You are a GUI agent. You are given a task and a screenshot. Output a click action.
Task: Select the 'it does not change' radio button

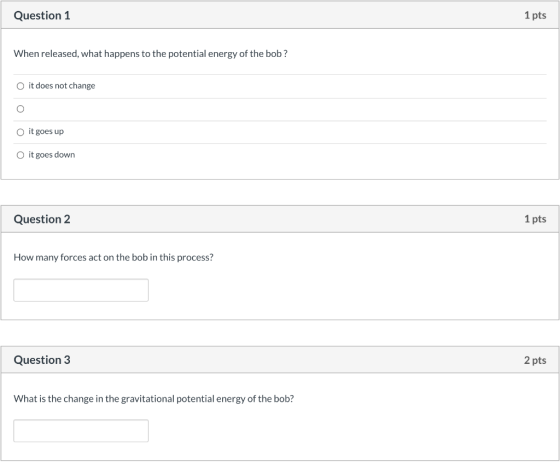coord(20,86)
